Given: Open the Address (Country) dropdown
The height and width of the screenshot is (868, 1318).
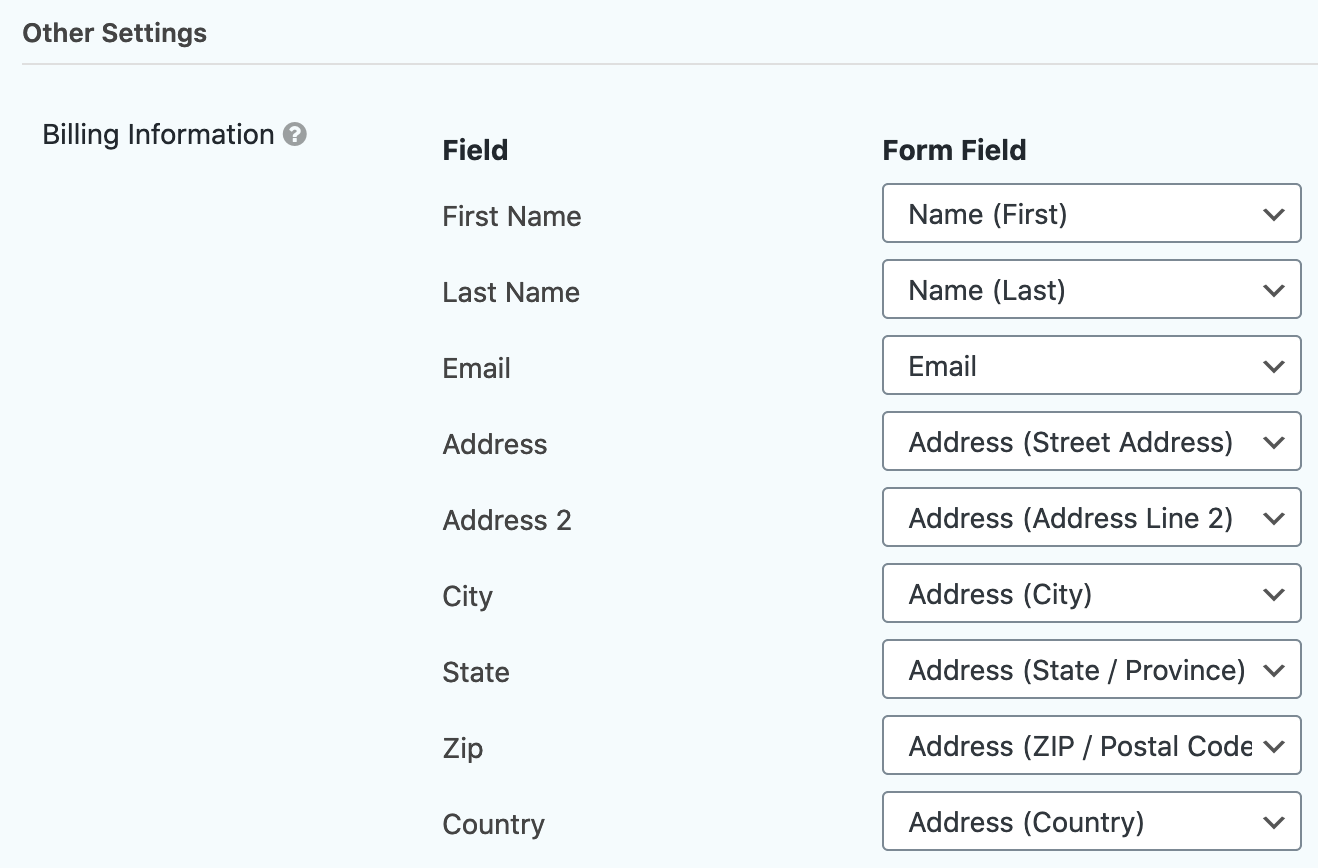Looking at the screenshot, I should (x=1090, y=822).
